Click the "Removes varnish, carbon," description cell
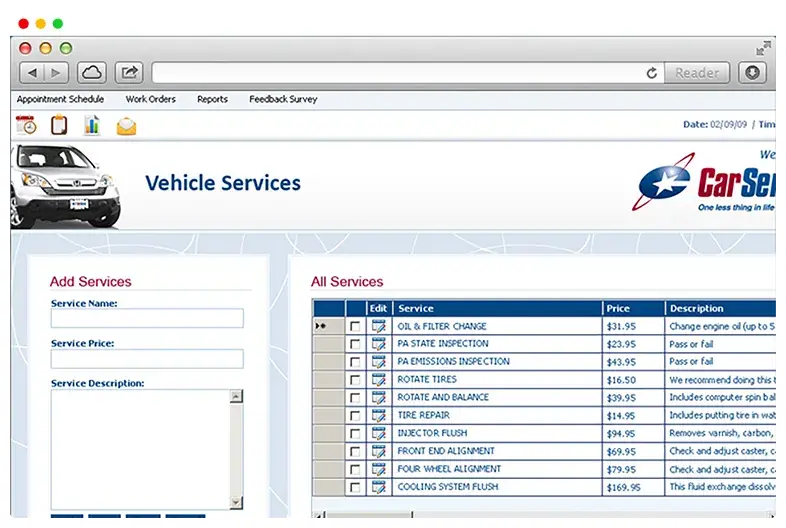Viewport: 786px width, 528px height. tap(720, 433)
